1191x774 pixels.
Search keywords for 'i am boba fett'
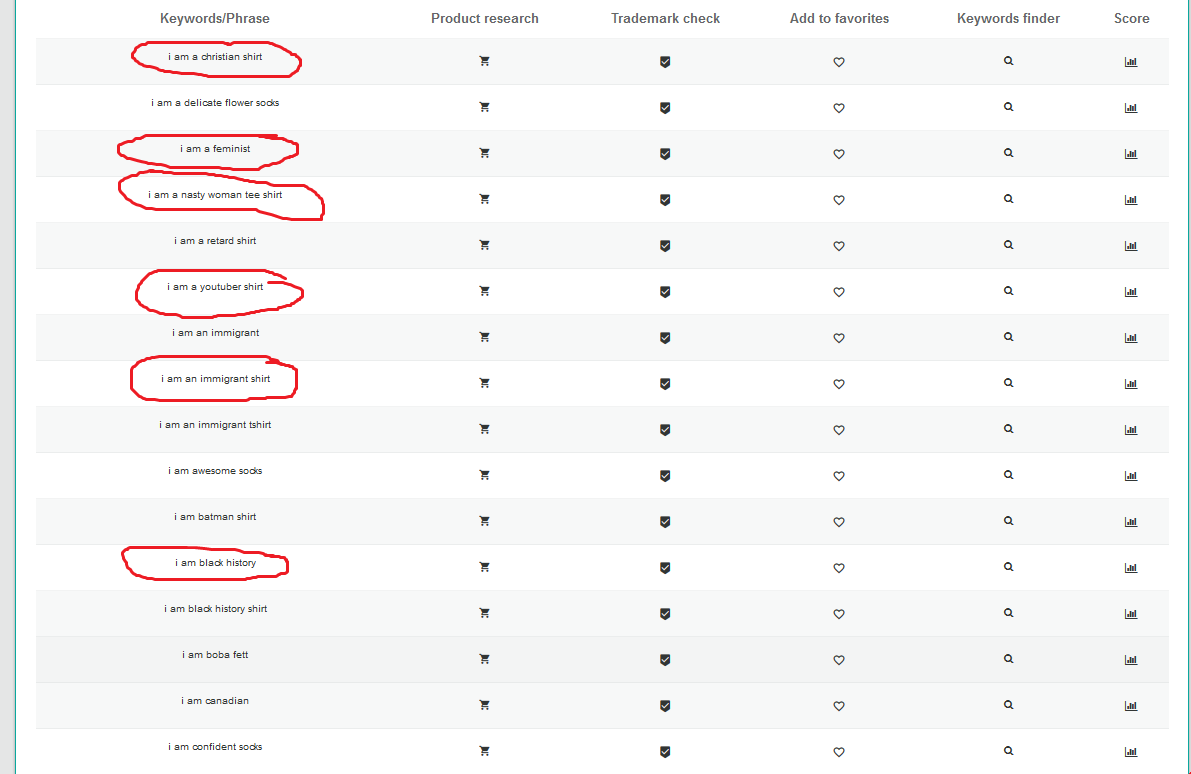tap(1008, 659)
